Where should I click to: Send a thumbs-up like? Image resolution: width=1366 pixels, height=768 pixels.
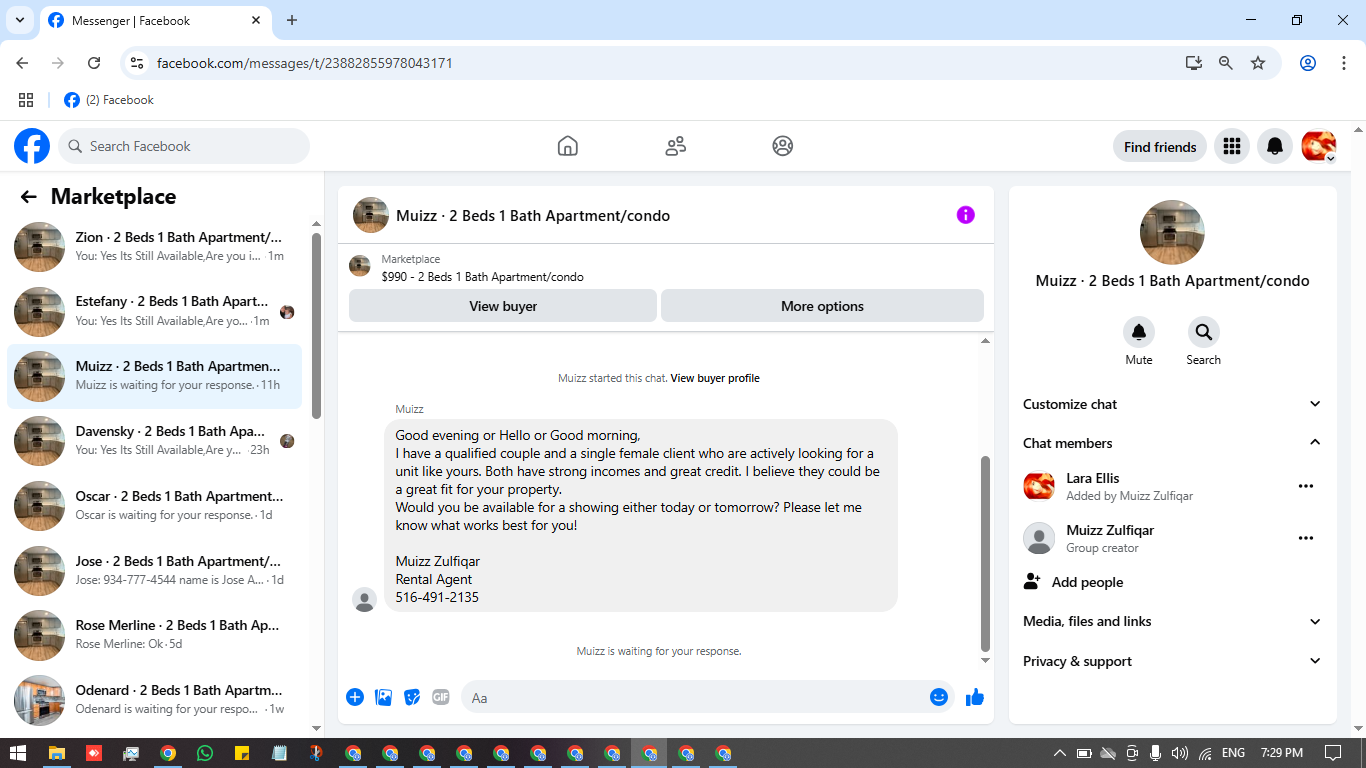coord(975,697)
